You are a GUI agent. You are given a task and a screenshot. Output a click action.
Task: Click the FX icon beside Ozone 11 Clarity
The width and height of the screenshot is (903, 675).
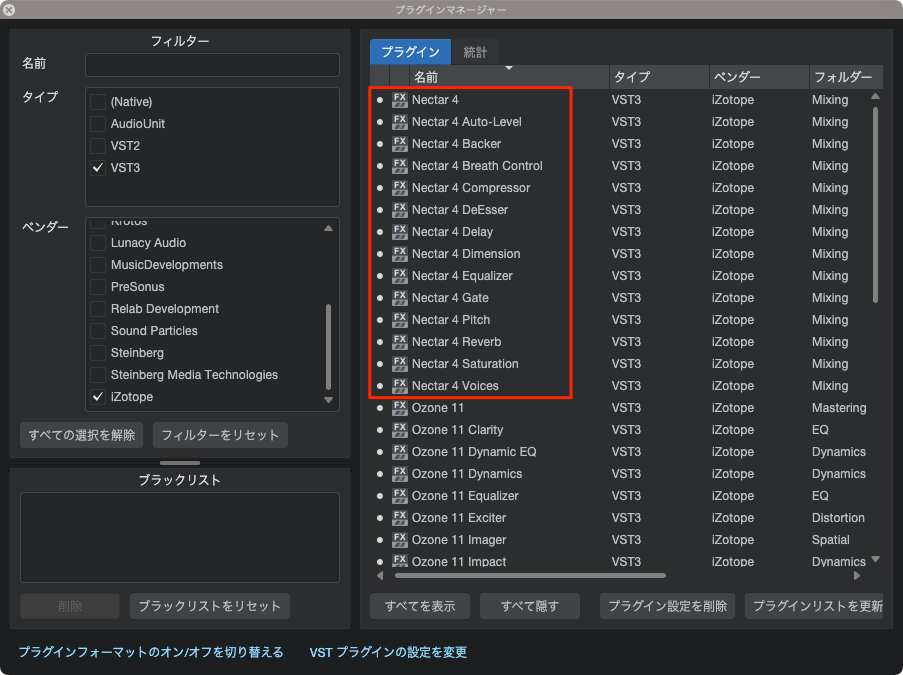click(400, 430)
